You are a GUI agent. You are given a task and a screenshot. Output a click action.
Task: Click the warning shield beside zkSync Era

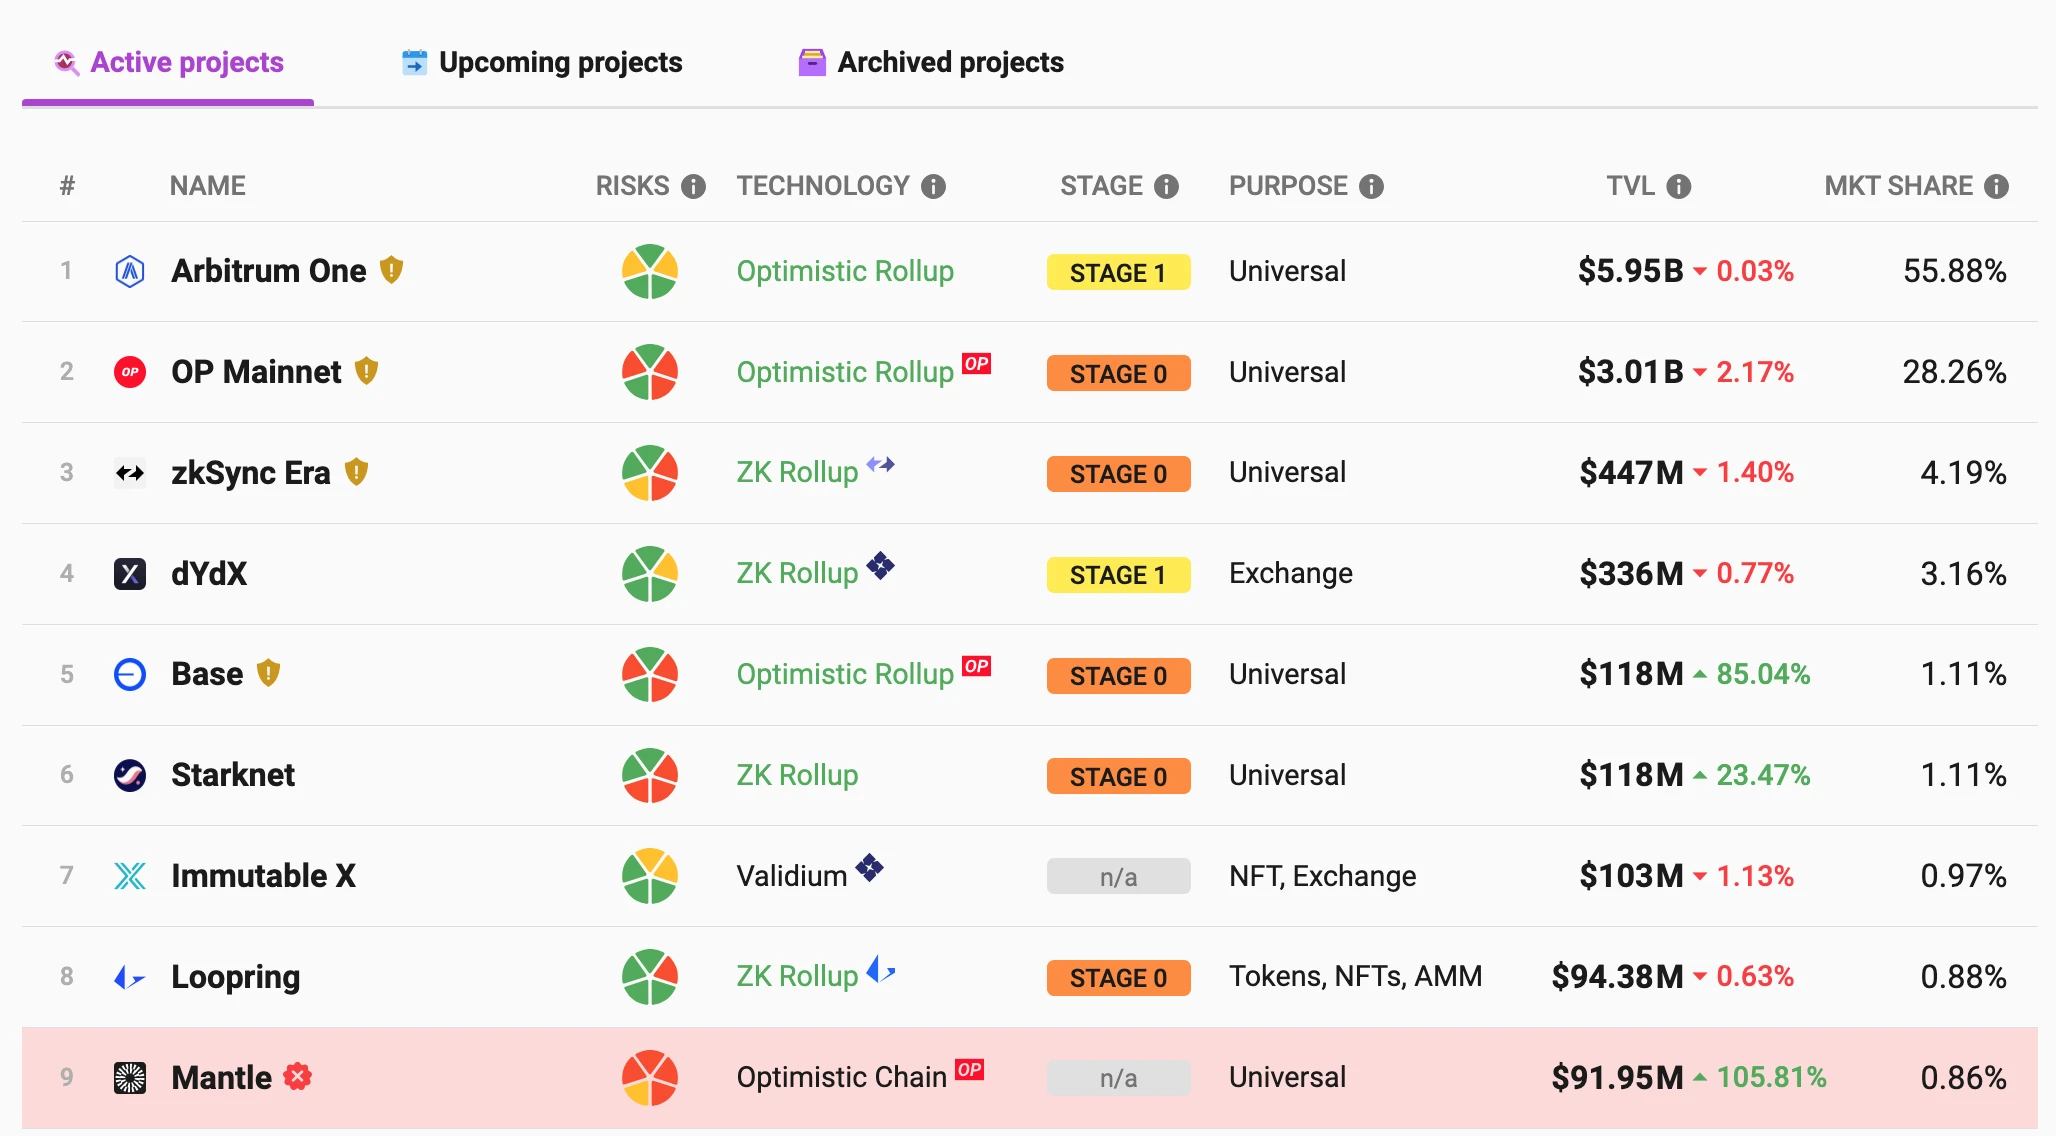click(356, 472)
